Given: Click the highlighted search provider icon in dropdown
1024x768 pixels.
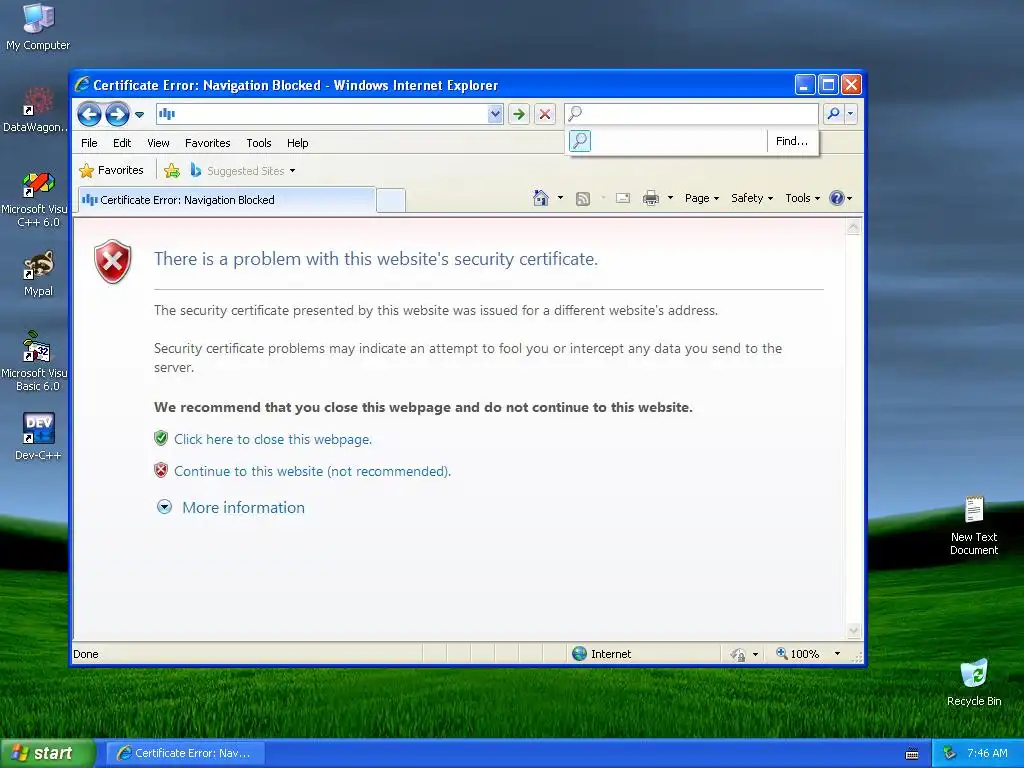Looking at the screenshot, I should point(580,141).
